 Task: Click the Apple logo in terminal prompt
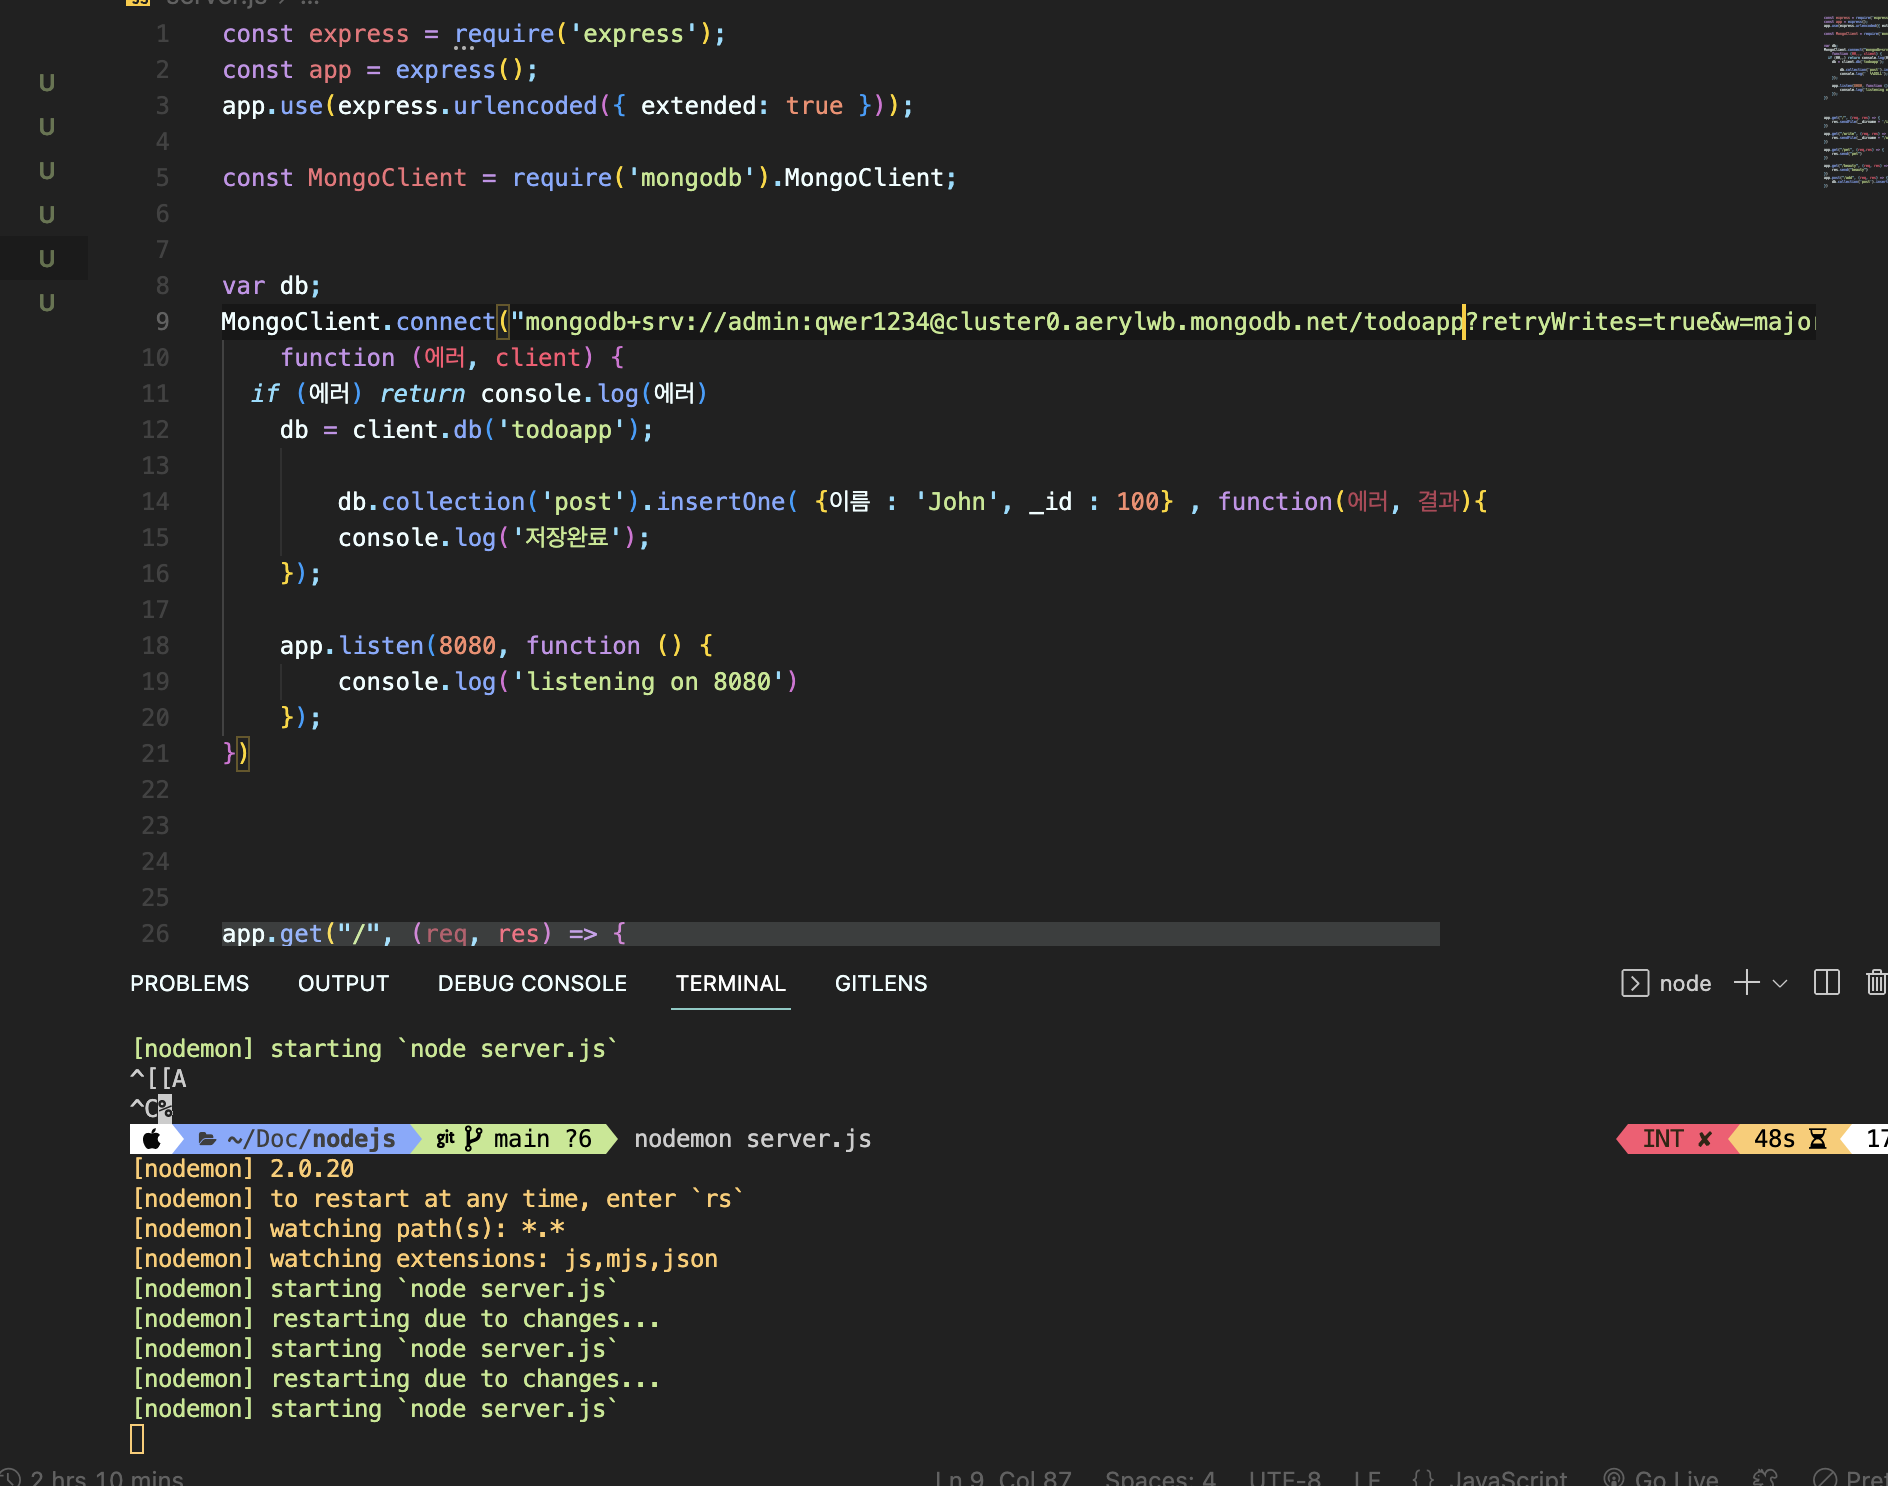coord(152,1139)
